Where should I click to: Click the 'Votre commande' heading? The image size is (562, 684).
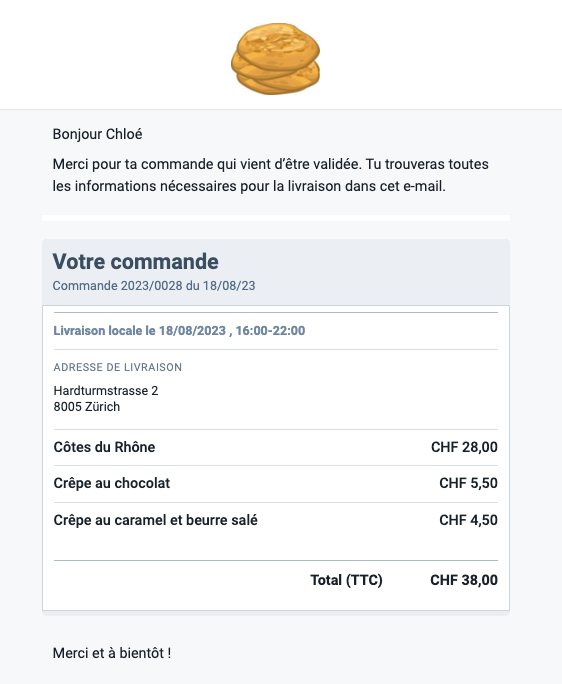[x=135, y=262]
